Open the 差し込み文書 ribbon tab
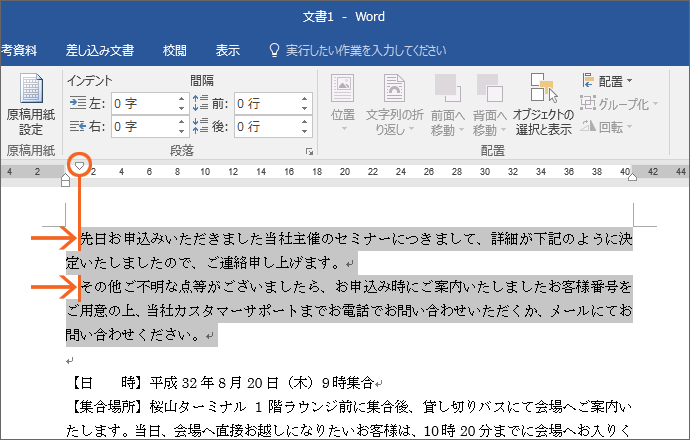690x440 pixels. click(x=100, y=50)
